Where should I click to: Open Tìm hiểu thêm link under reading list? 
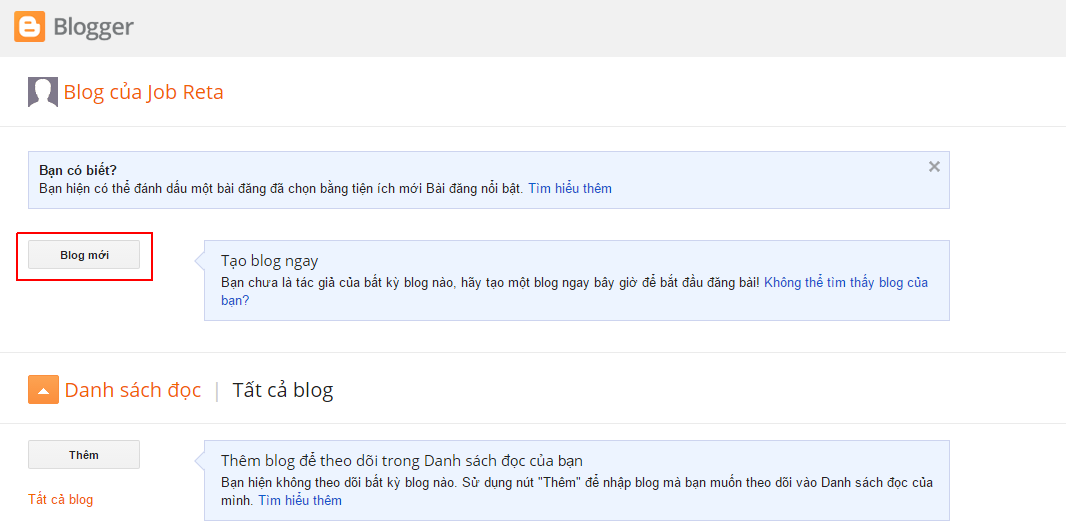(x=300, y=501)
